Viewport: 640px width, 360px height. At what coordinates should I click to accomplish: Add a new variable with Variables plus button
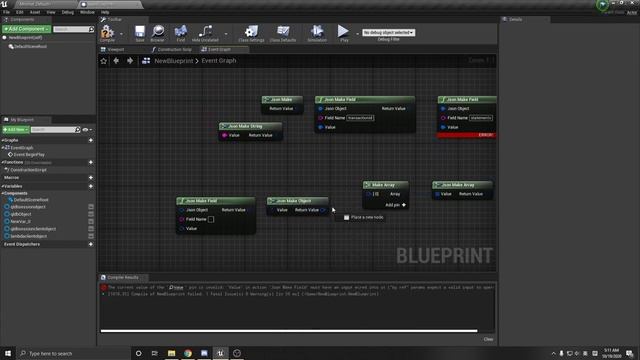[x=91, y=186]
